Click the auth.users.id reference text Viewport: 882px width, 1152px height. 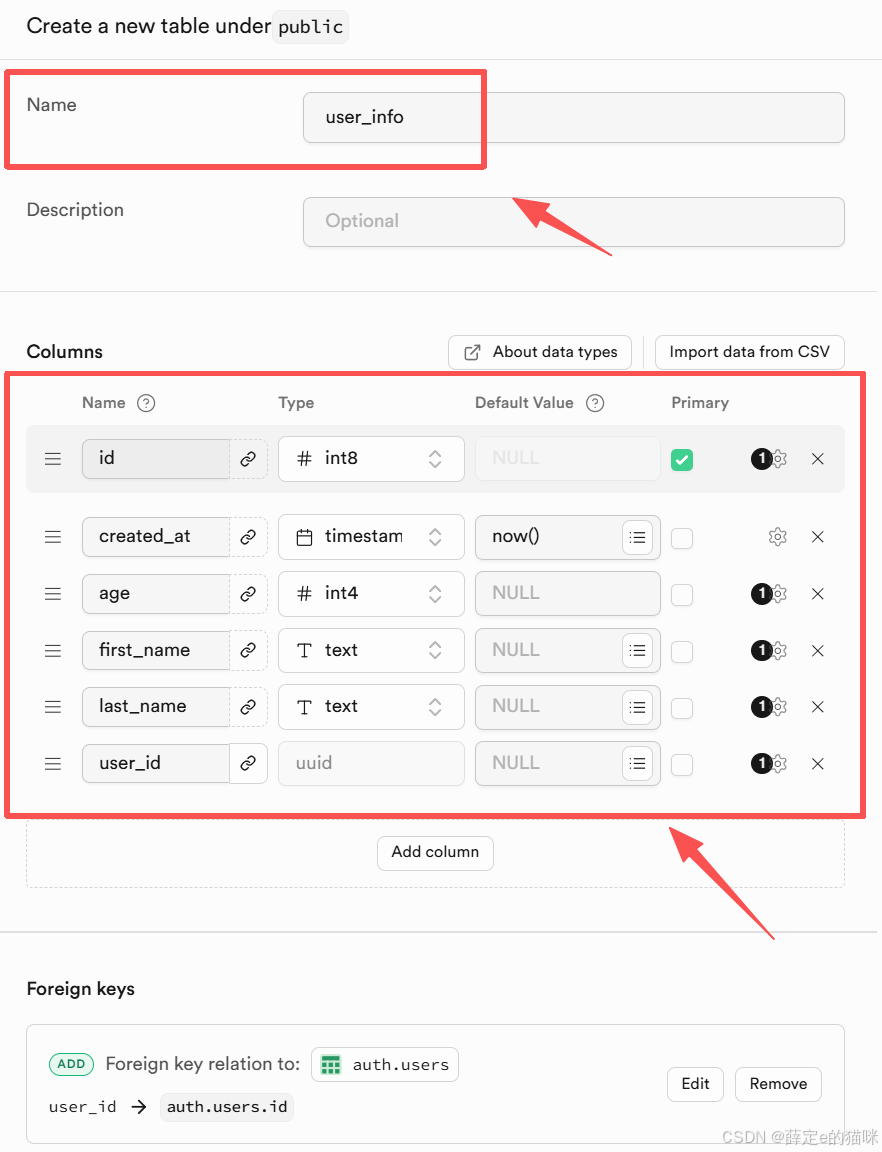tap(227, 1107)
